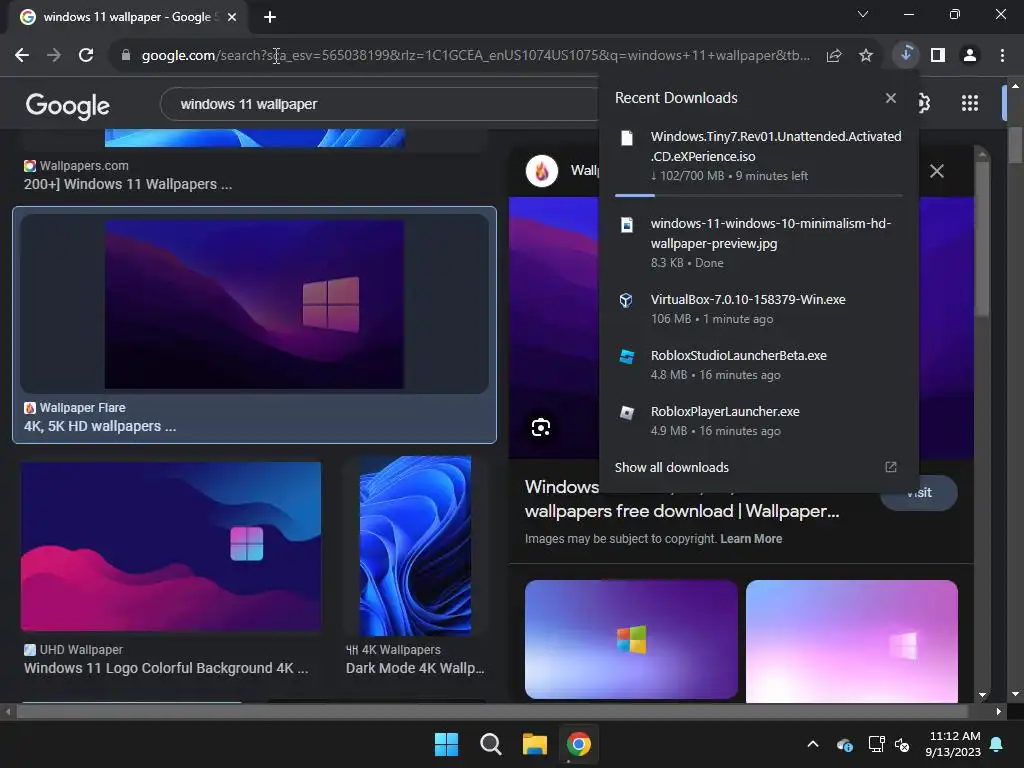Image resolution: width=1024 pixels, height=768 pixels.
Task: Search with Google Lens icon on preview
Action: coord(541,427)
